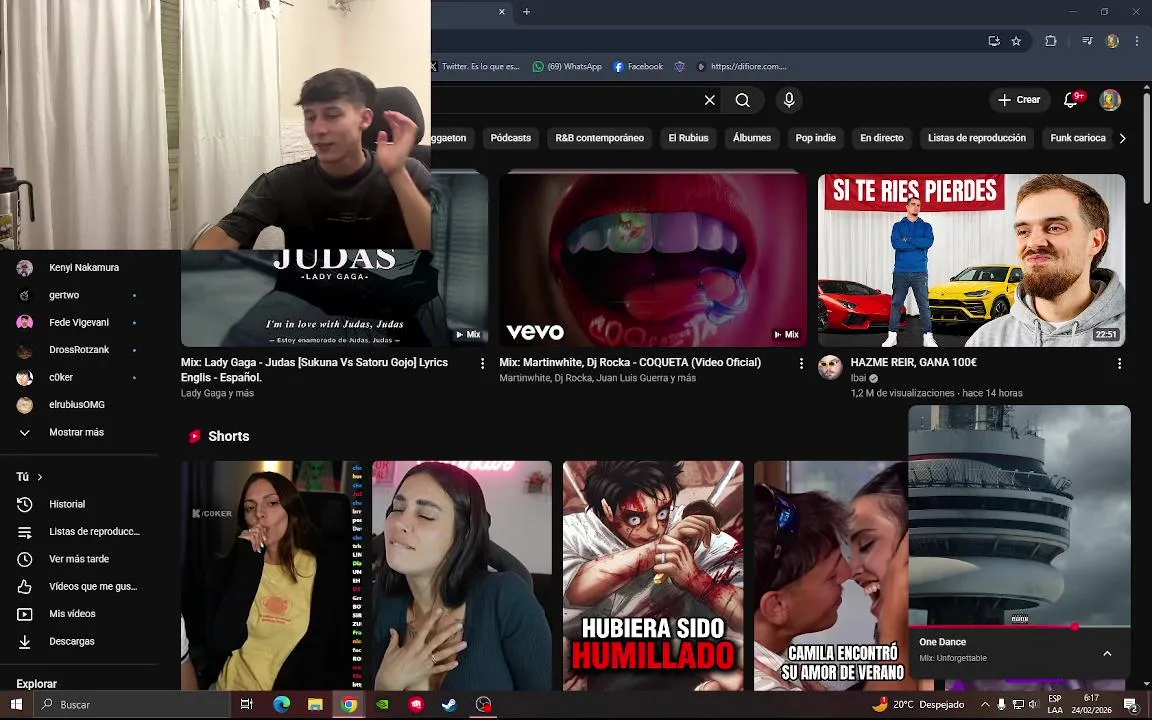Open the Fede Vigevani subscription
The width and height of the screenshot is (1152, 720).
79,323
